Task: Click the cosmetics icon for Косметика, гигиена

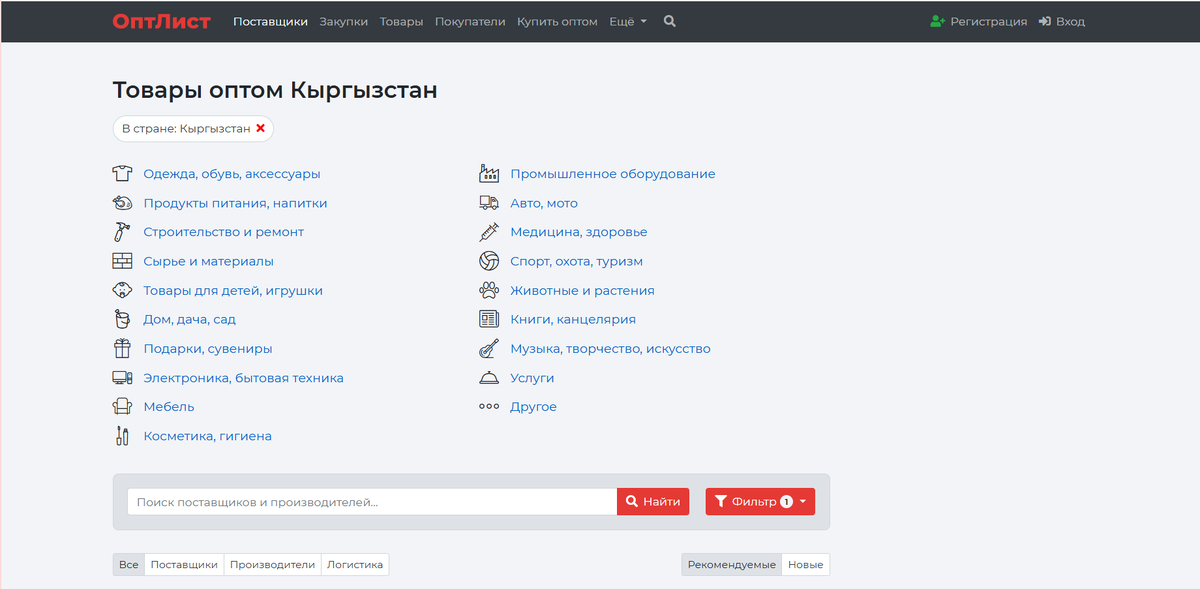Action: (x=122, y=436)
